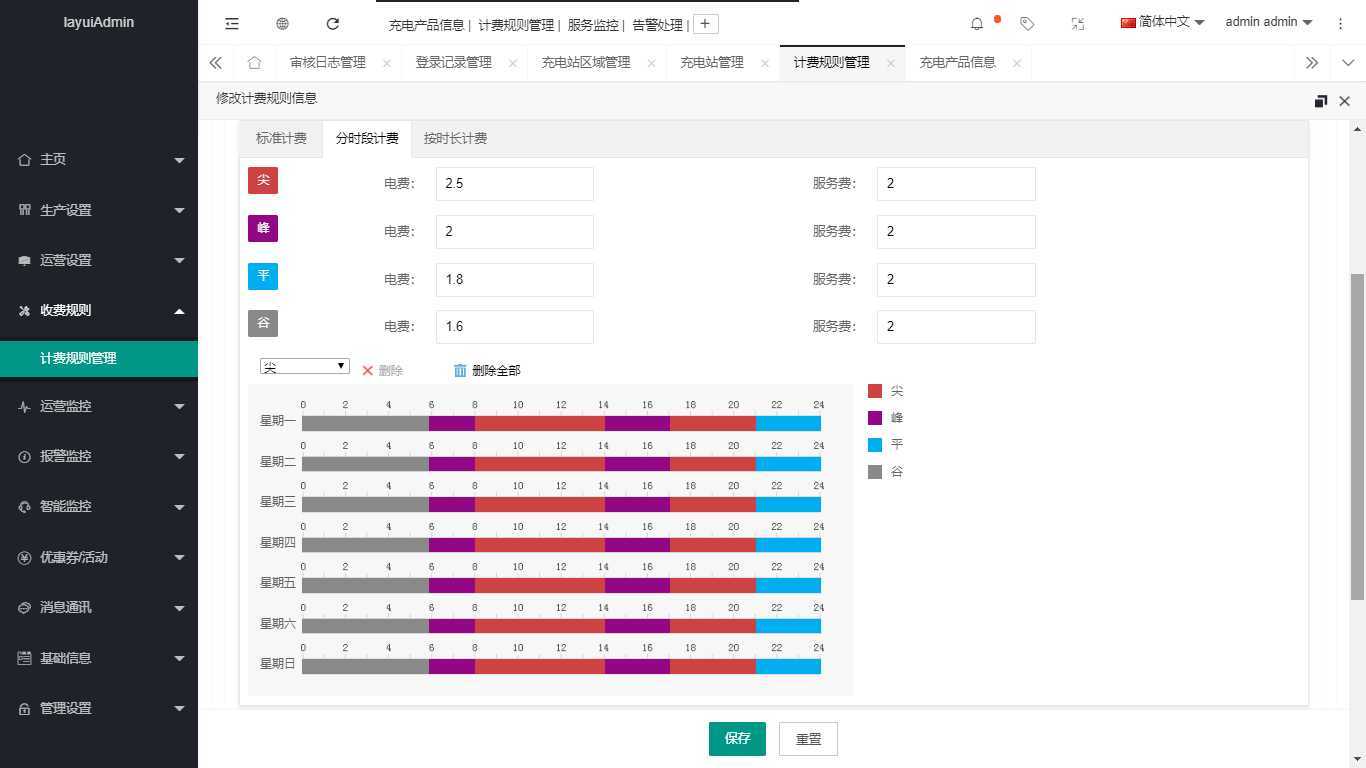This screenshot has height=768, width=1366.
Task: Shift tabs right with double-chevron icon
Action: click(x=1311, y=62)
